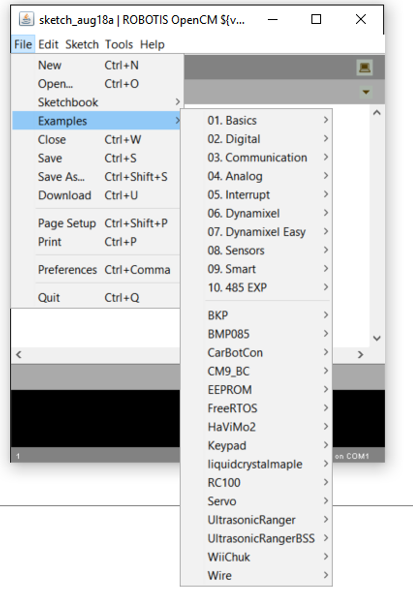Image resolution: width=413 pixels, height=595 pixels.
Task: Open the serial monitor icon
Action: pyautogui.click(x=364, y=68)
